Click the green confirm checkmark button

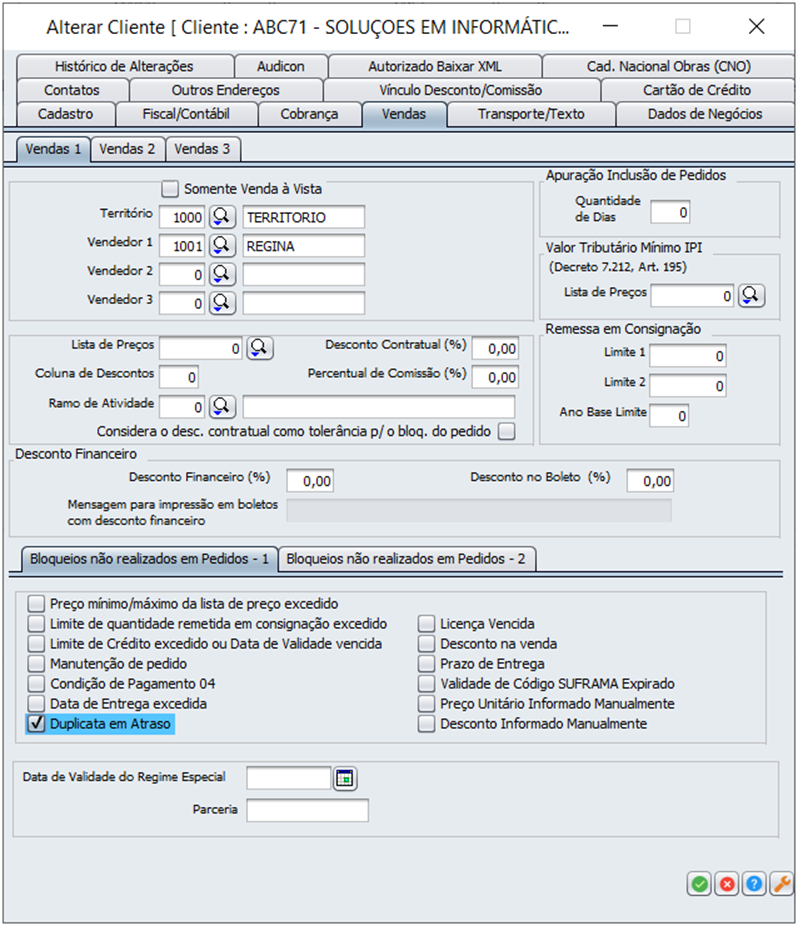tap(698, 884)
